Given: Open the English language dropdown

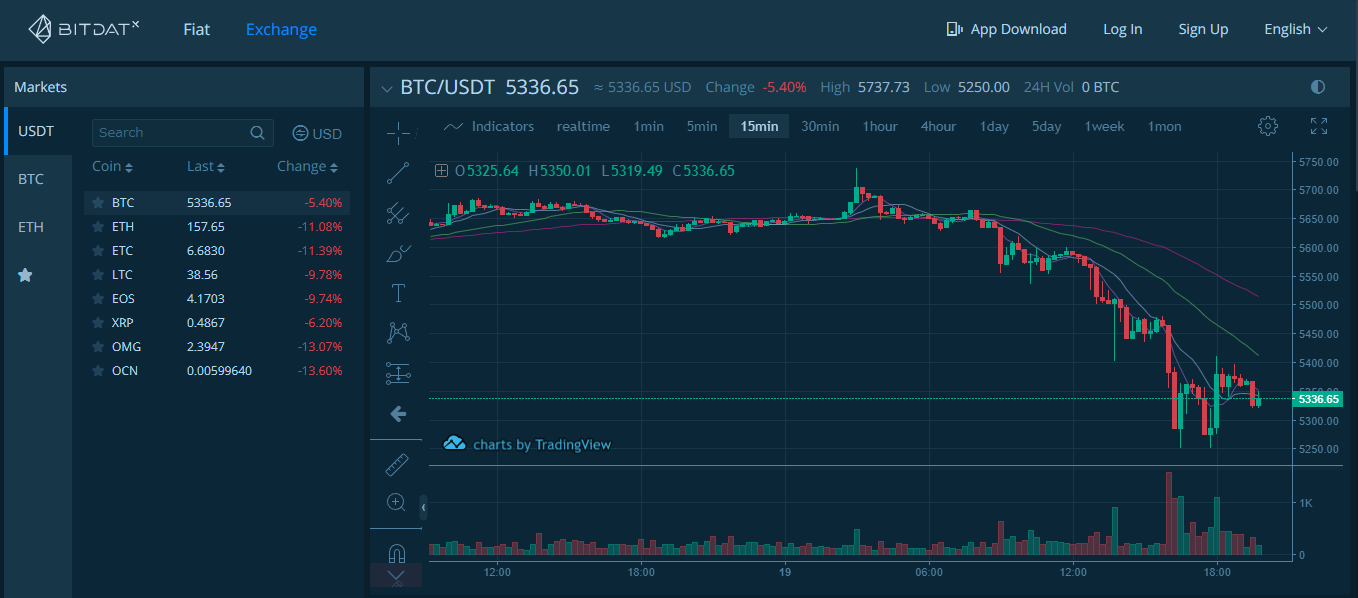Looking at the screenshot, I should tap(1295, 29).
